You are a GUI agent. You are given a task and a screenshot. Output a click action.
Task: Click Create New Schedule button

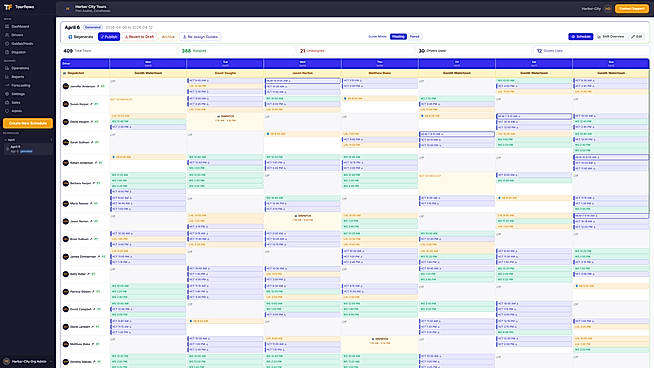tap(28, 123)
